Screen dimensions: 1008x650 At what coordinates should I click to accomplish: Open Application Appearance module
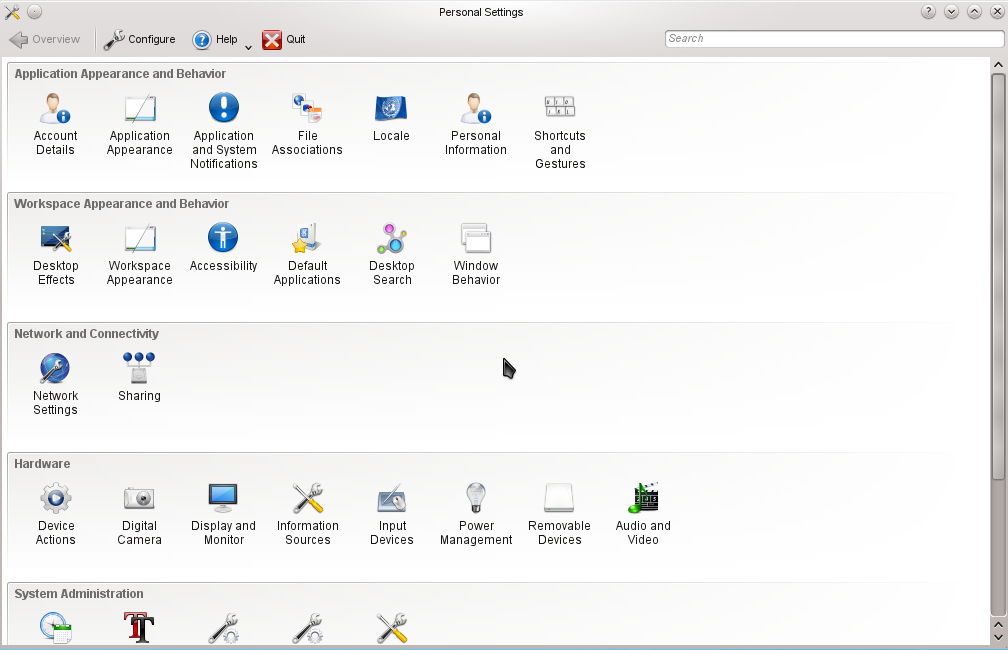point(140,123)
